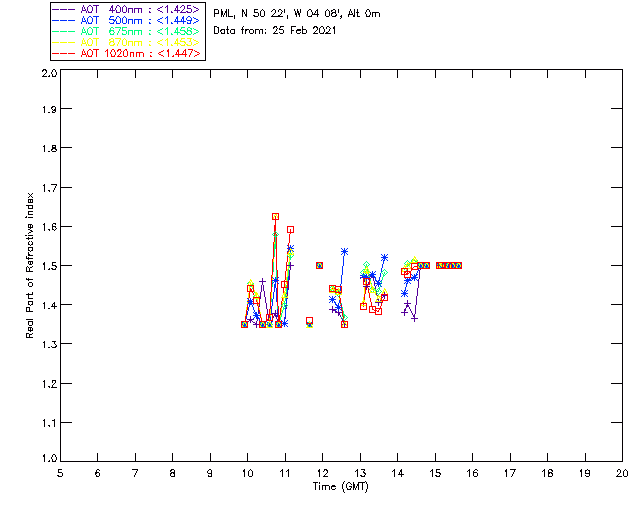Click the 1.5 y-axis tick label
The height and width of the screenshot is (512, 640).
[49, 266]
